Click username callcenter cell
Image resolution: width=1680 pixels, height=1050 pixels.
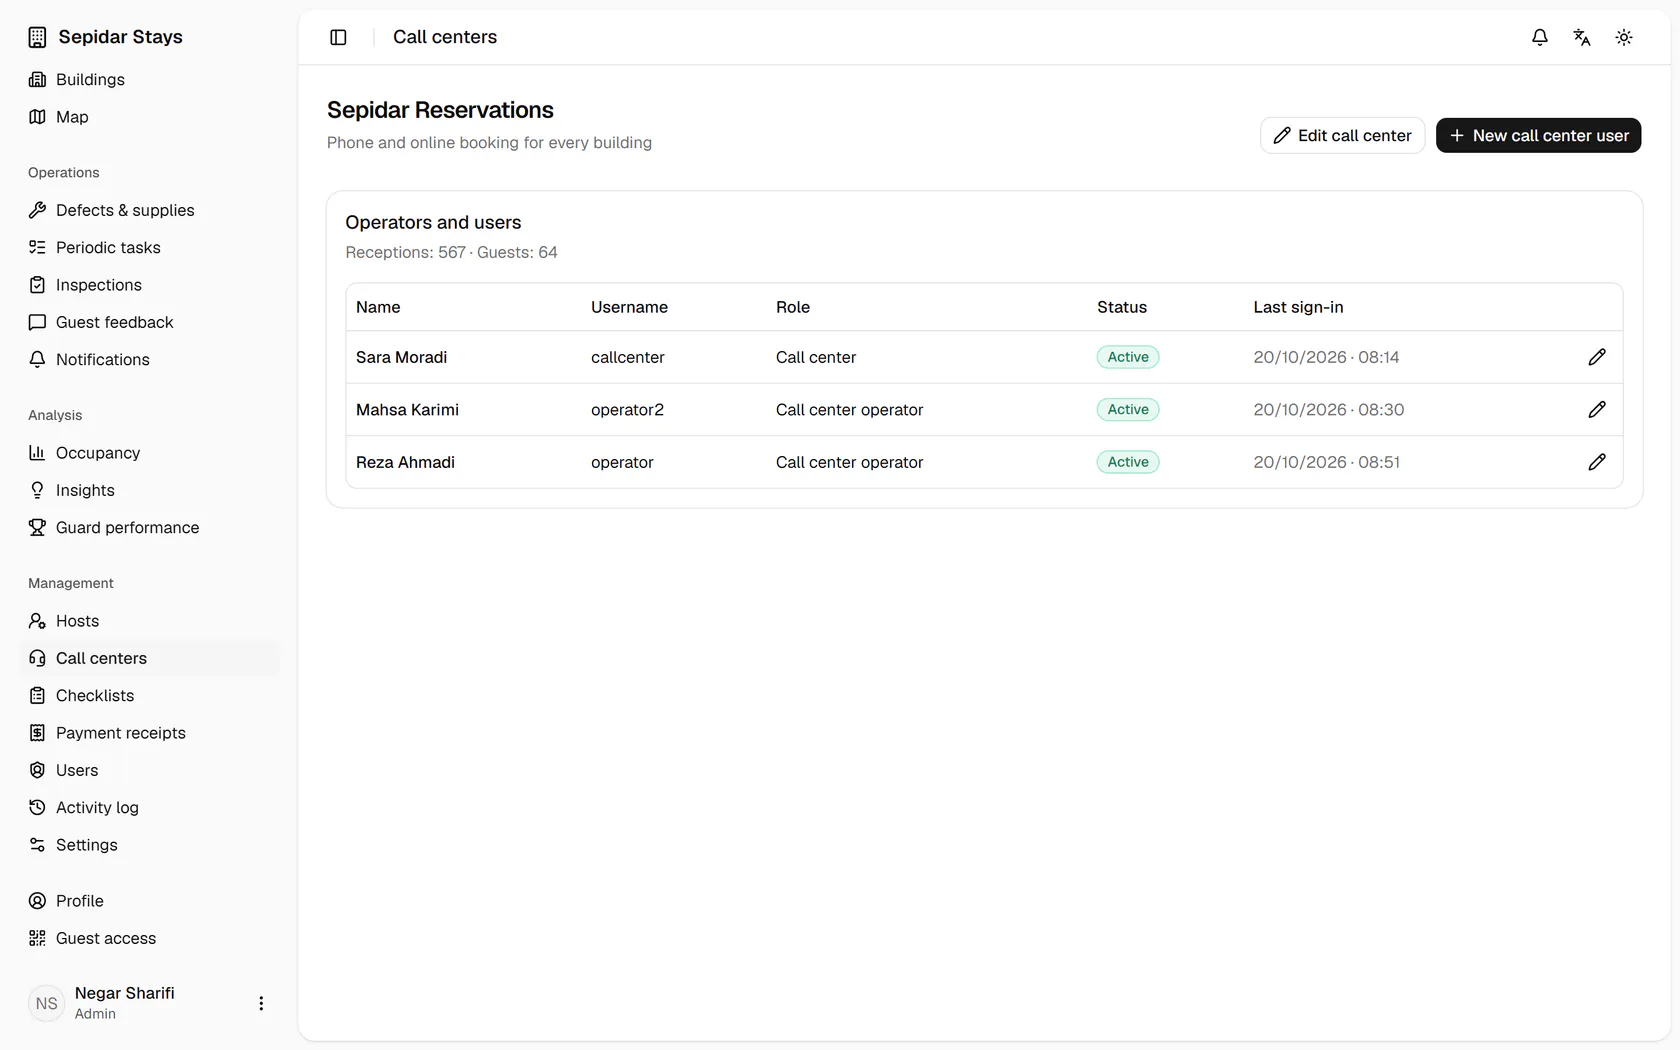point(627,357)
